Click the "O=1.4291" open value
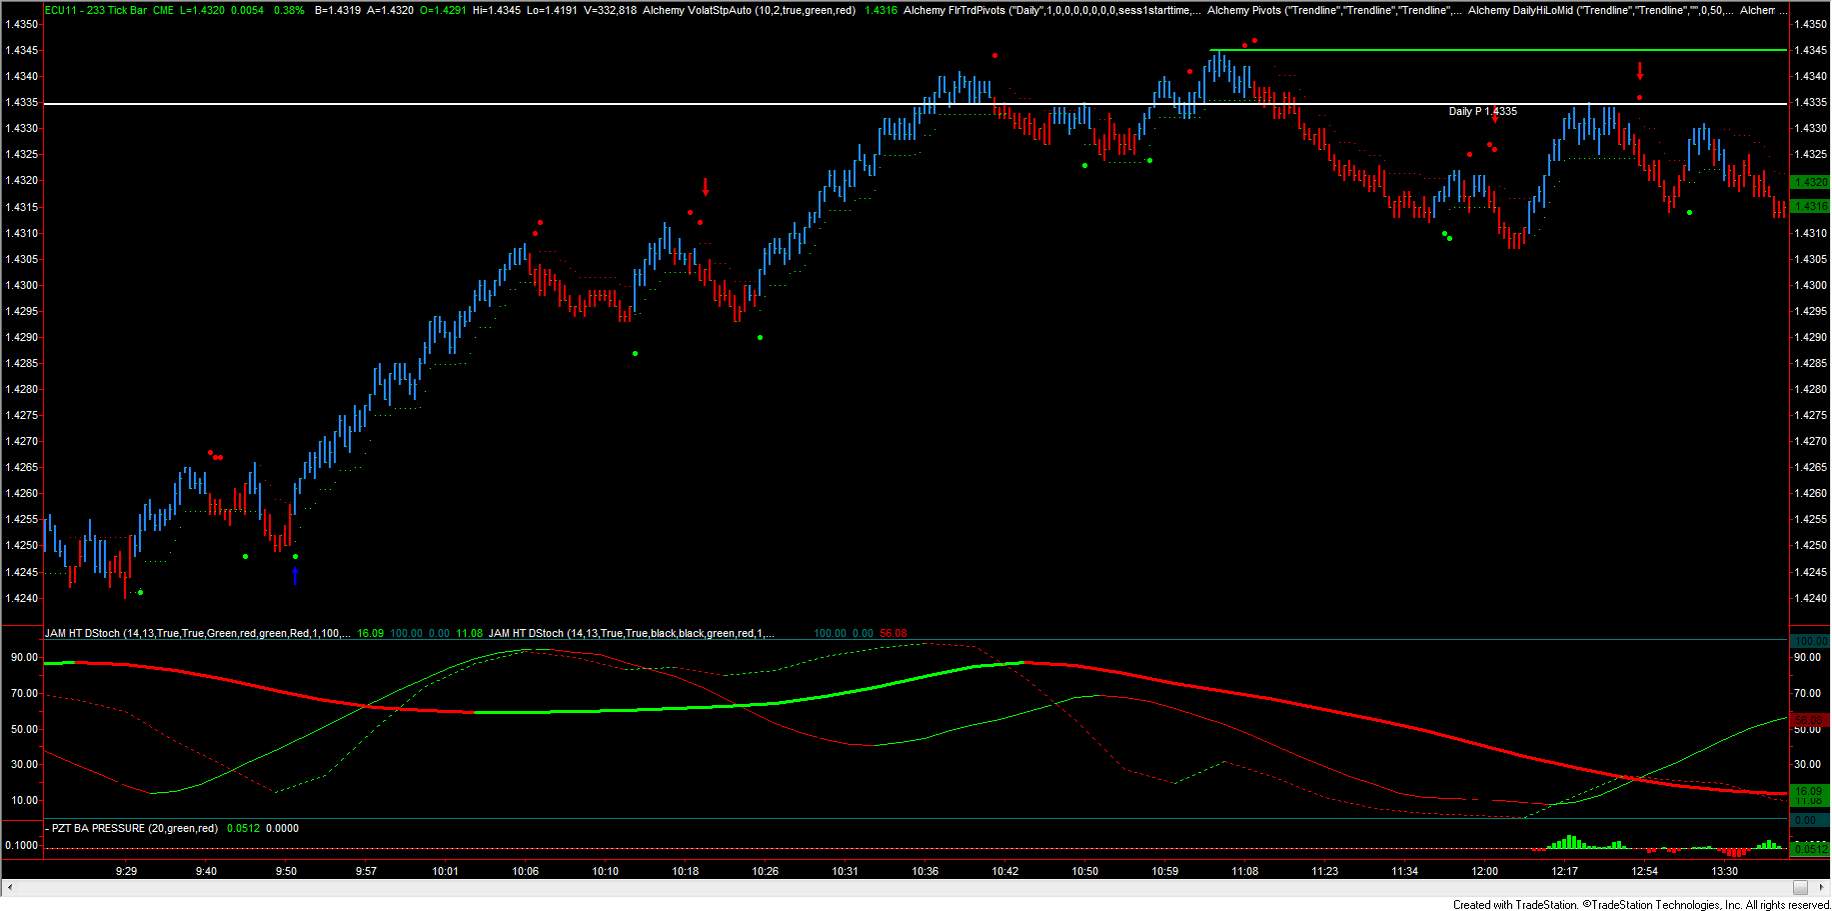Viewport: 1832px width, 911px height. 443,10
